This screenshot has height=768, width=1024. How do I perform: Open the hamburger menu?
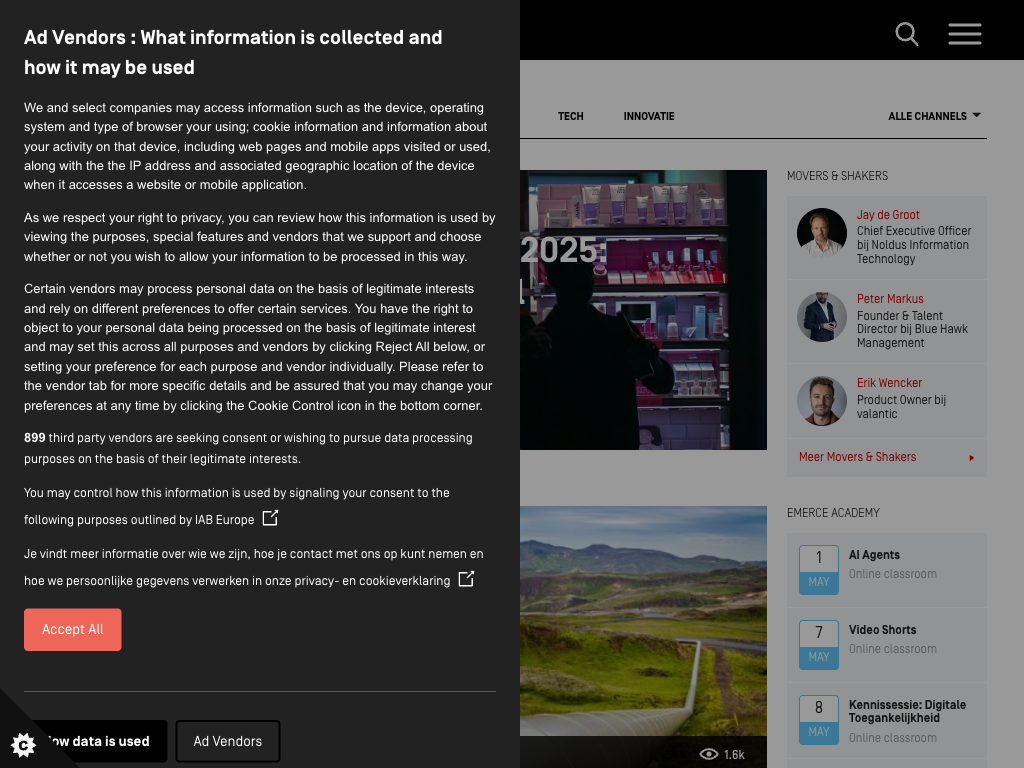click(x=964, y=34)
